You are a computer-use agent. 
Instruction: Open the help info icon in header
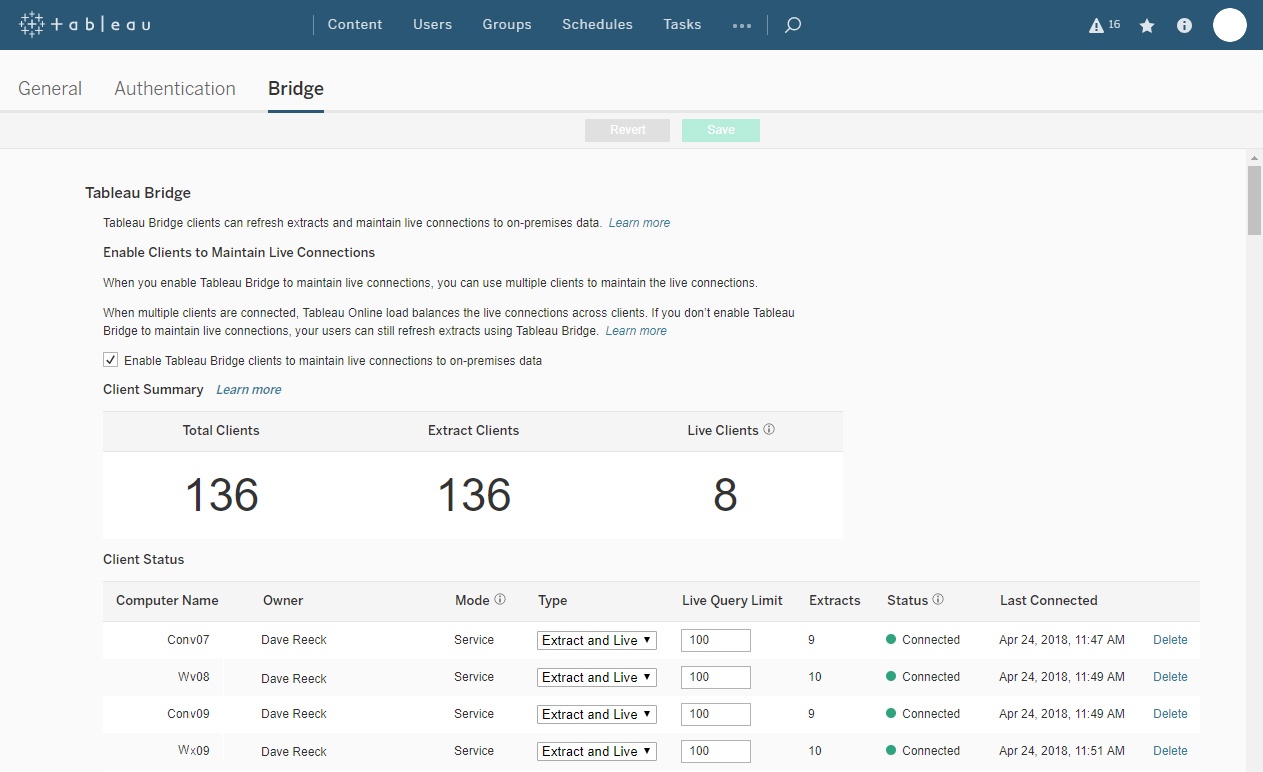click(x=1184, y=26)
